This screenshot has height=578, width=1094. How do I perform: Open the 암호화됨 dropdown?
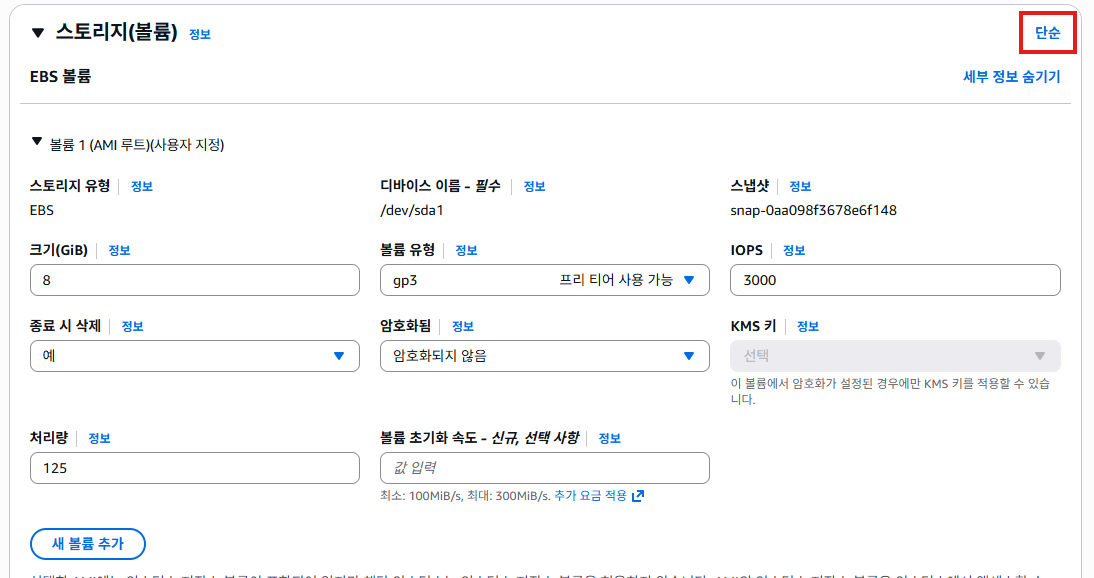[545, 356]
